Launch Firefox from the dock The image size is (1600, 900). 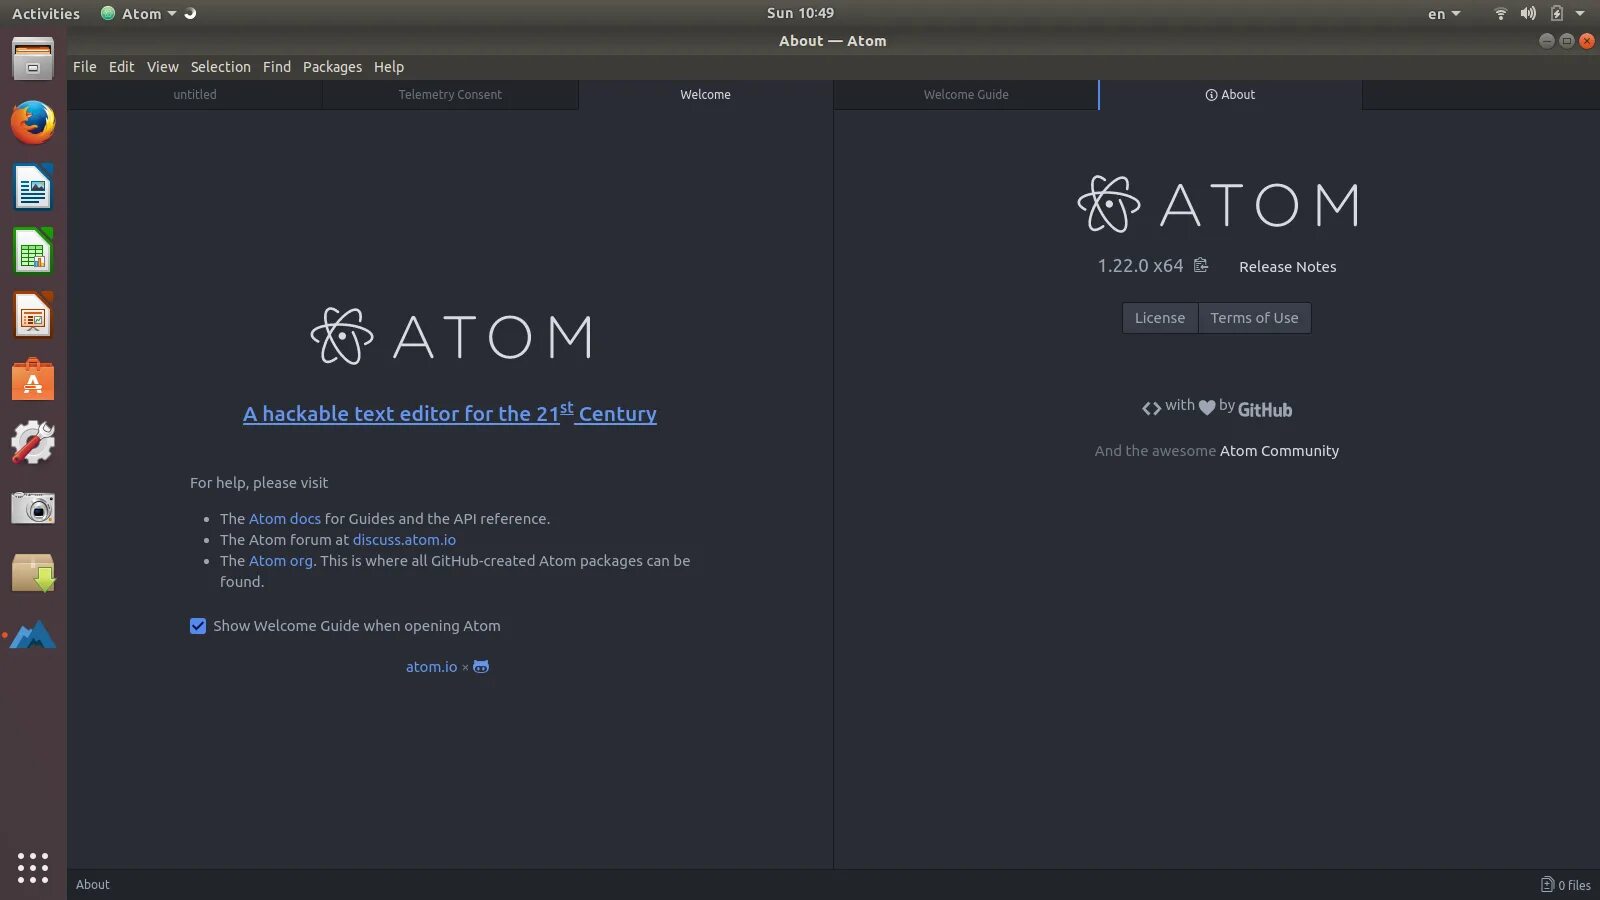pos(33,123)
